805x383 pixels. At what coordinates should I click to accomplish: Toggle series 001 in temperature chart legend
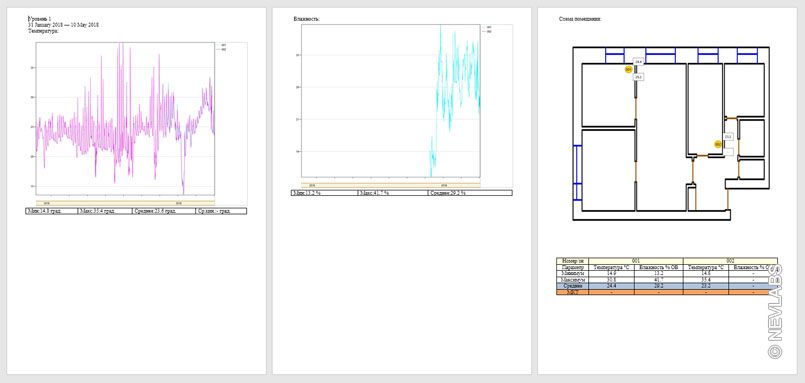click(222, 45)
